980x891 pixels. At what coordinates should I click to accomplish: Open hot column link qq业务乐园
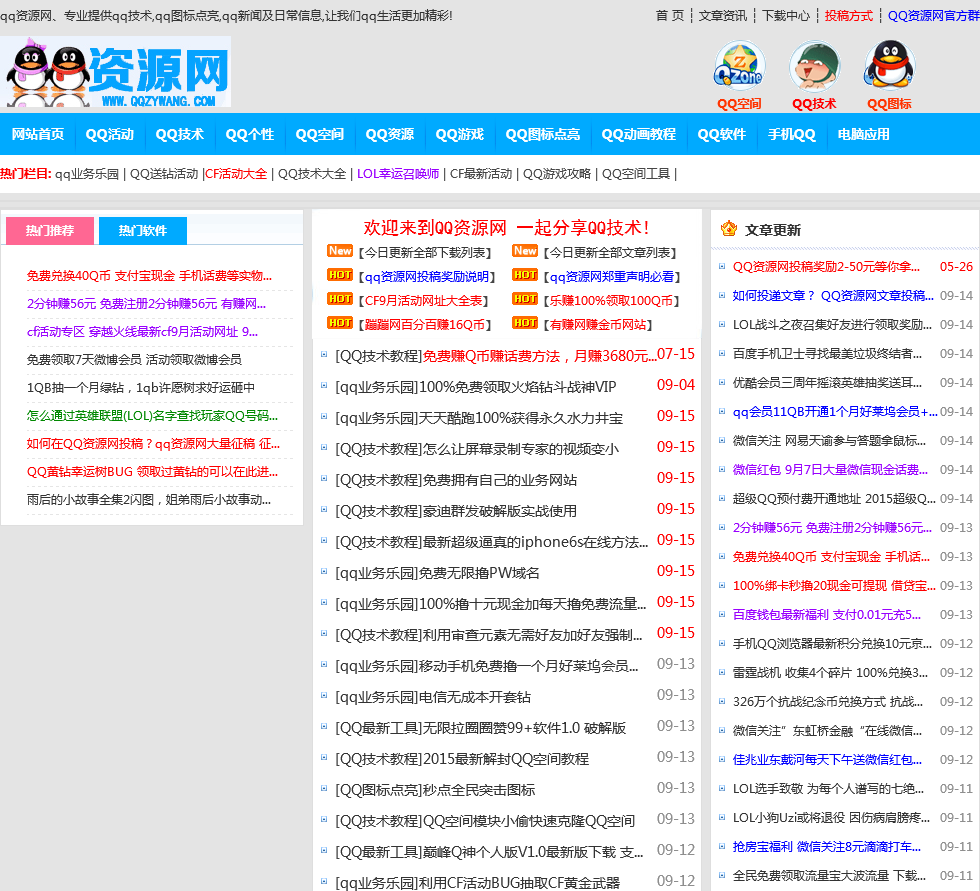[x=87, y=174]
